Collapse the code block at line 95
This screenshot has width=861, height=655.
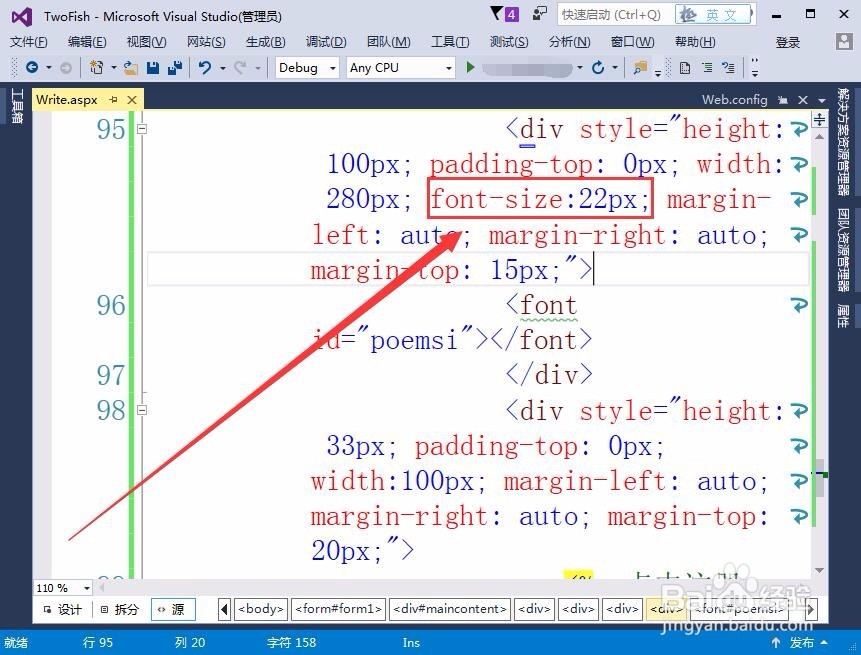click(x=142, y=129)
